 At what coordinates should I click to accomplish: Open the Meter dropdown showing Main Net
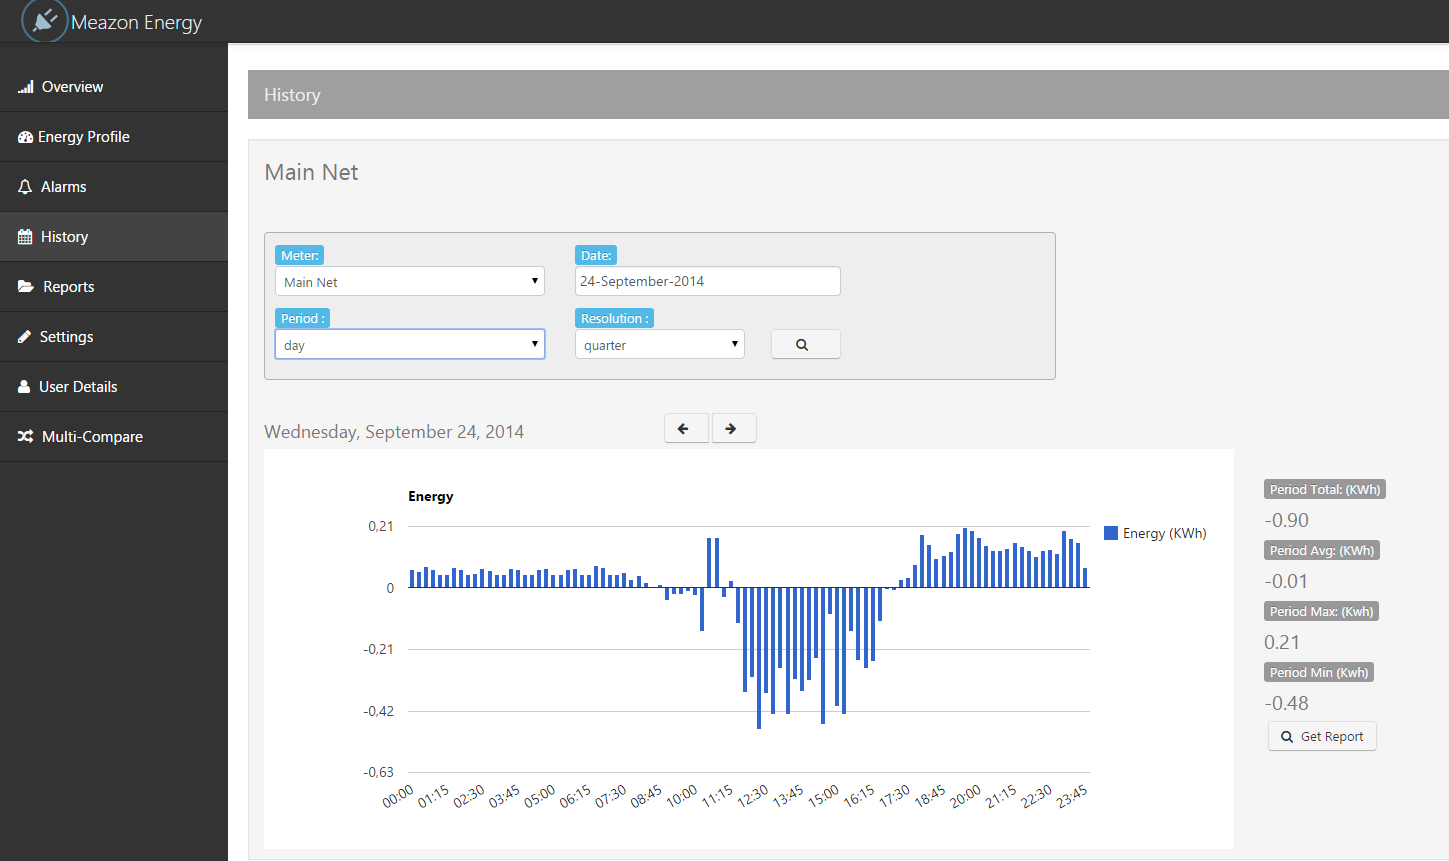[410, 281]
